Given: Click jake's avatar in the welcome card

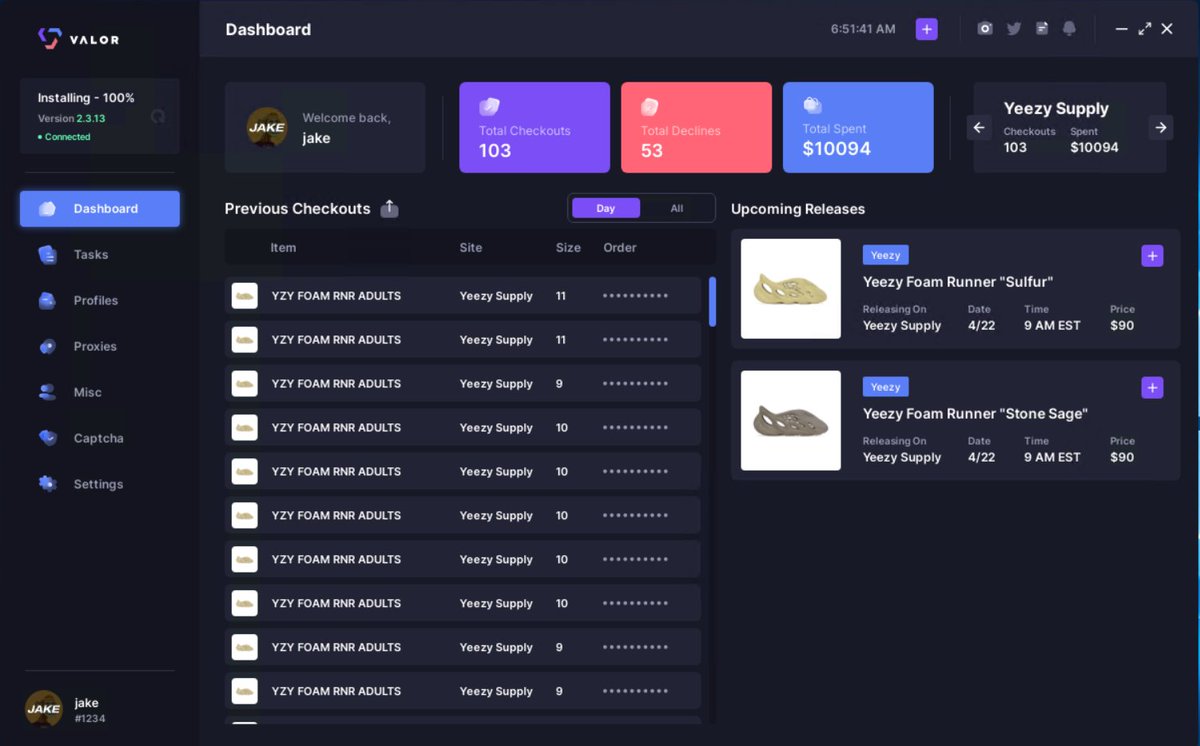Looking at the screenshot, I should pos(267,127).
